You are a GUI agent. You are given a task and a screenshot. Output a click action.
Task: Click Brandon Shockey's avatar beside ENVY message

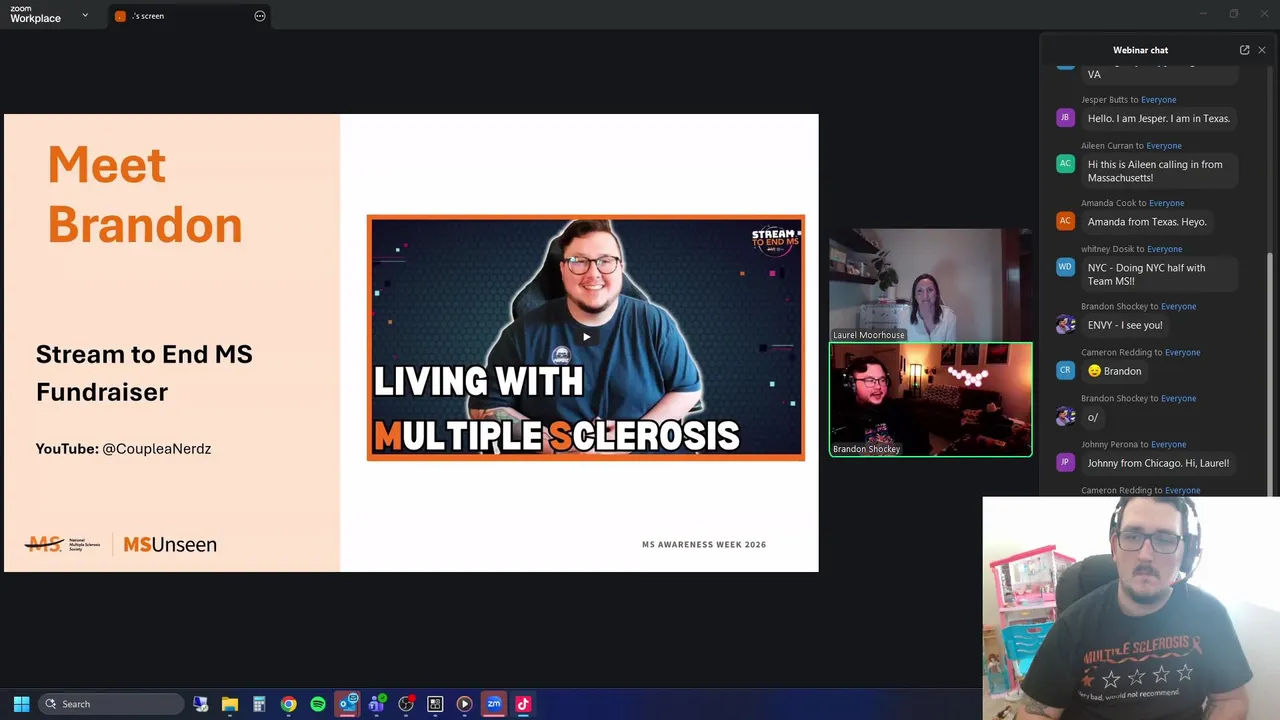1065,324
